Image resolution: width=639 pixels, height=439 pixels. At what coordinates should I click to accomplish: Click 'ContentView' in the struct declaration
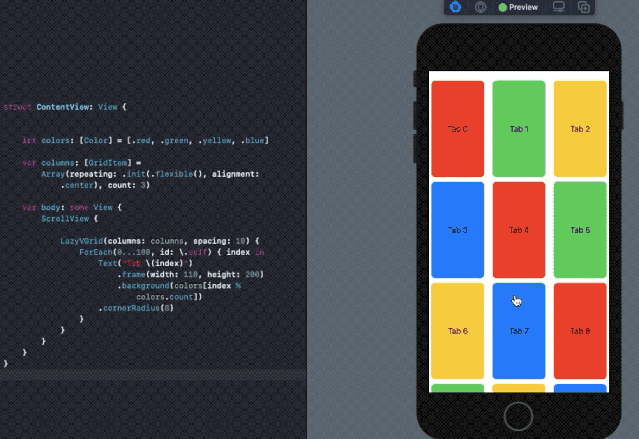pos(62,107)
